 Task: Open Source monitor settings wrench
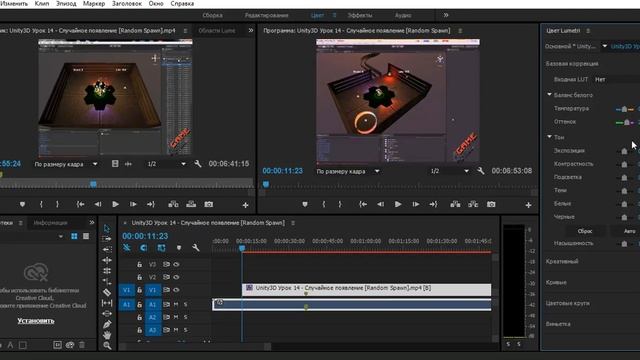click(x=198, y=164)
